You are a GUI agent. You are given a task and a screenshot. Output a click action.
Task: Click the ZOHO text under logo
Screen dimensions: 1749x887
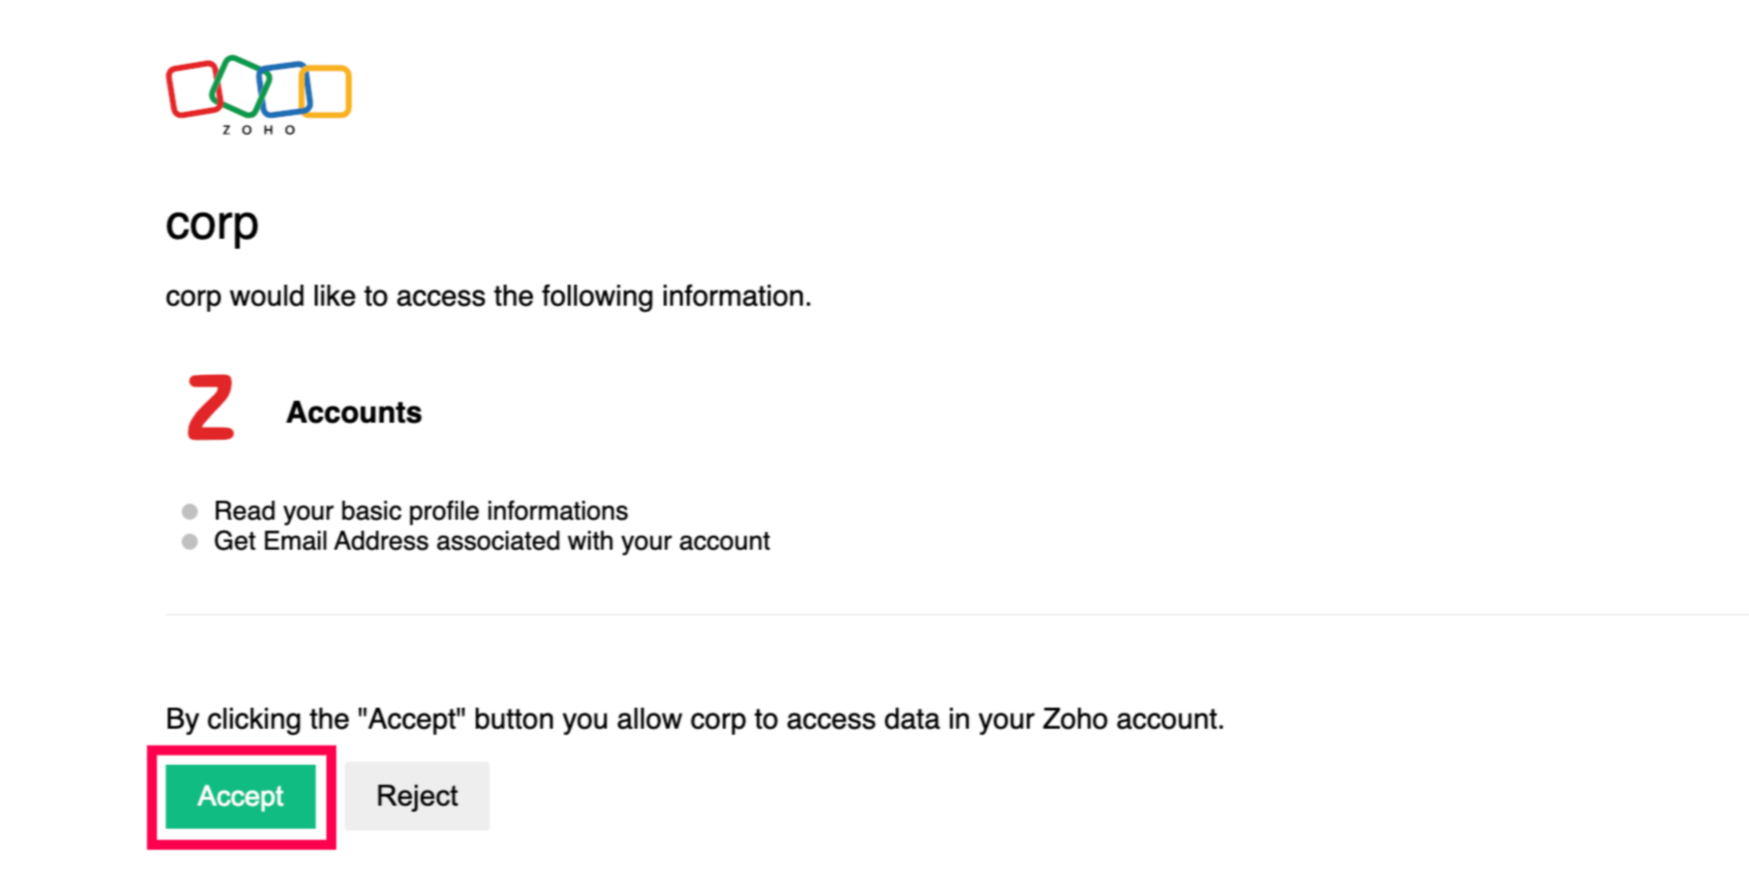coord(259,130)
